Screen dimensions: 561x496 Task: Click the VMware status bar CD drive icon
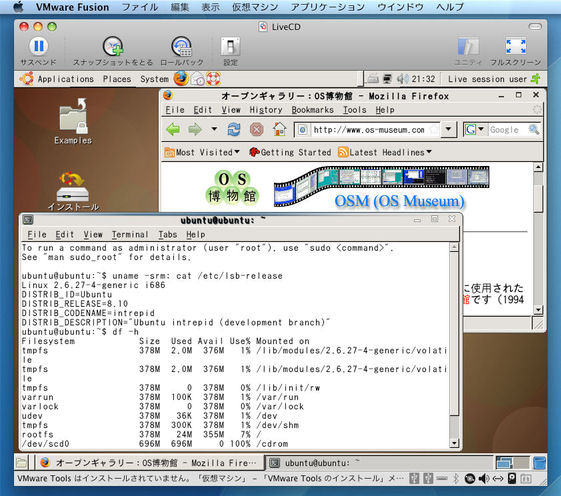(x=470, y=478)
